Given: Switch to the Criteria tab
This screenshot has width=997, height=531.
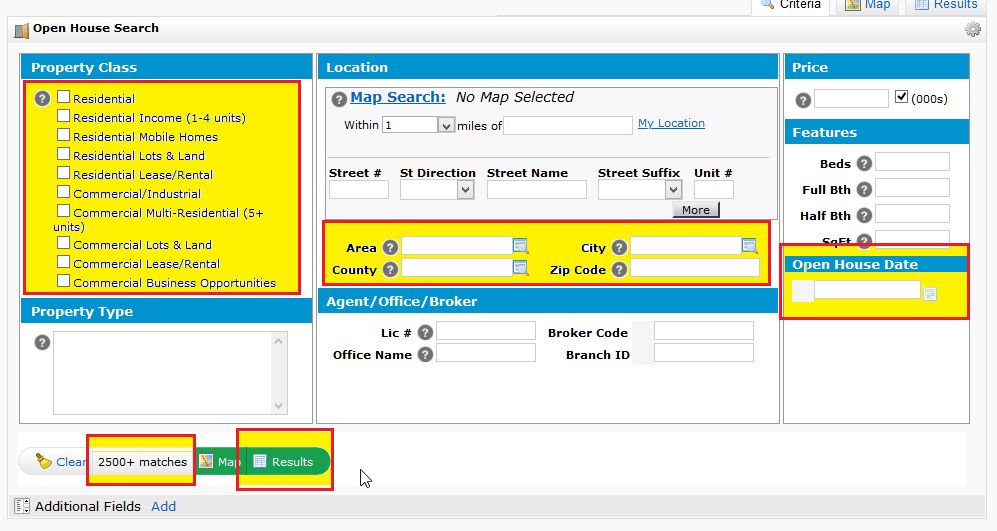Looking at the screenshot, I should point(791,5).
